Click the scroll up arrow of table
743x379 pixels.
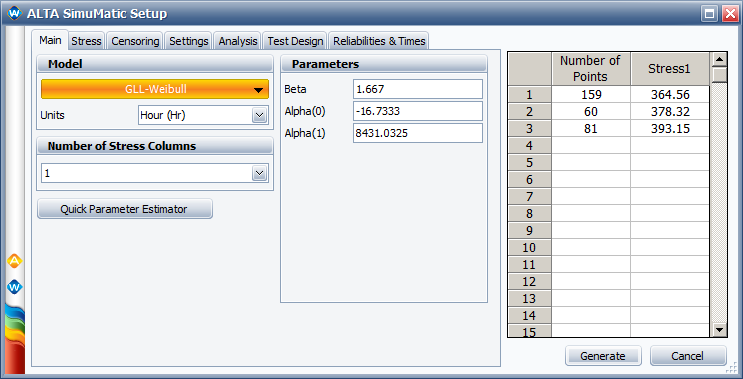tap(719, 60)
